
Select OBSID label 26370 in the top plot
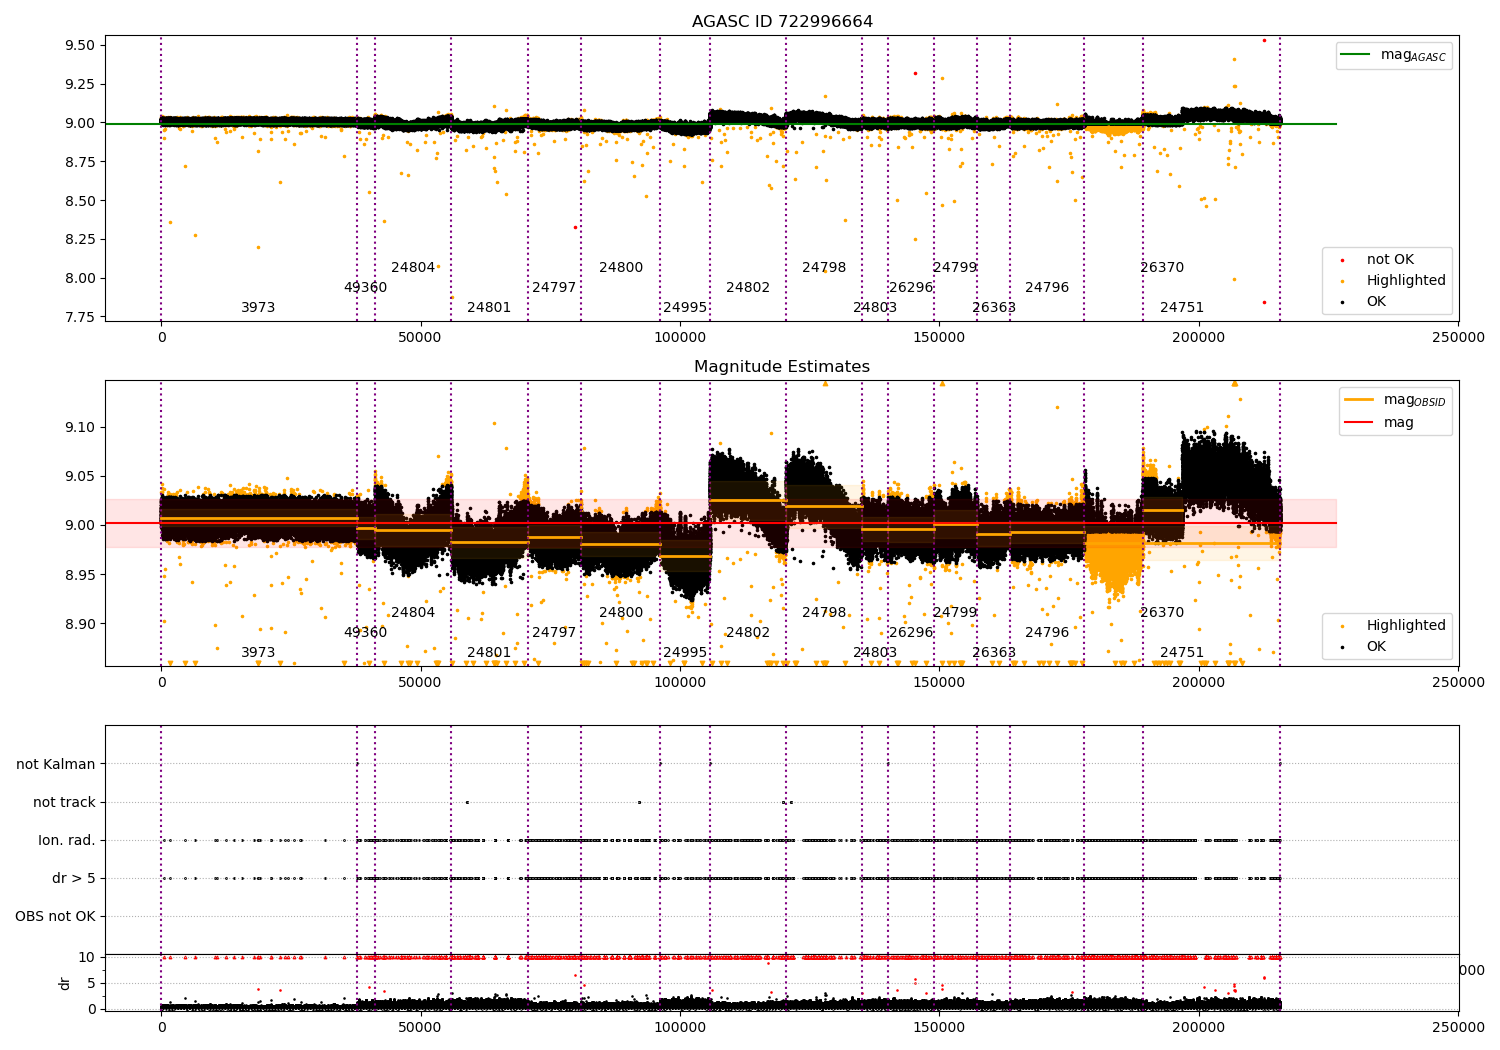click(x=1162, y=268)
